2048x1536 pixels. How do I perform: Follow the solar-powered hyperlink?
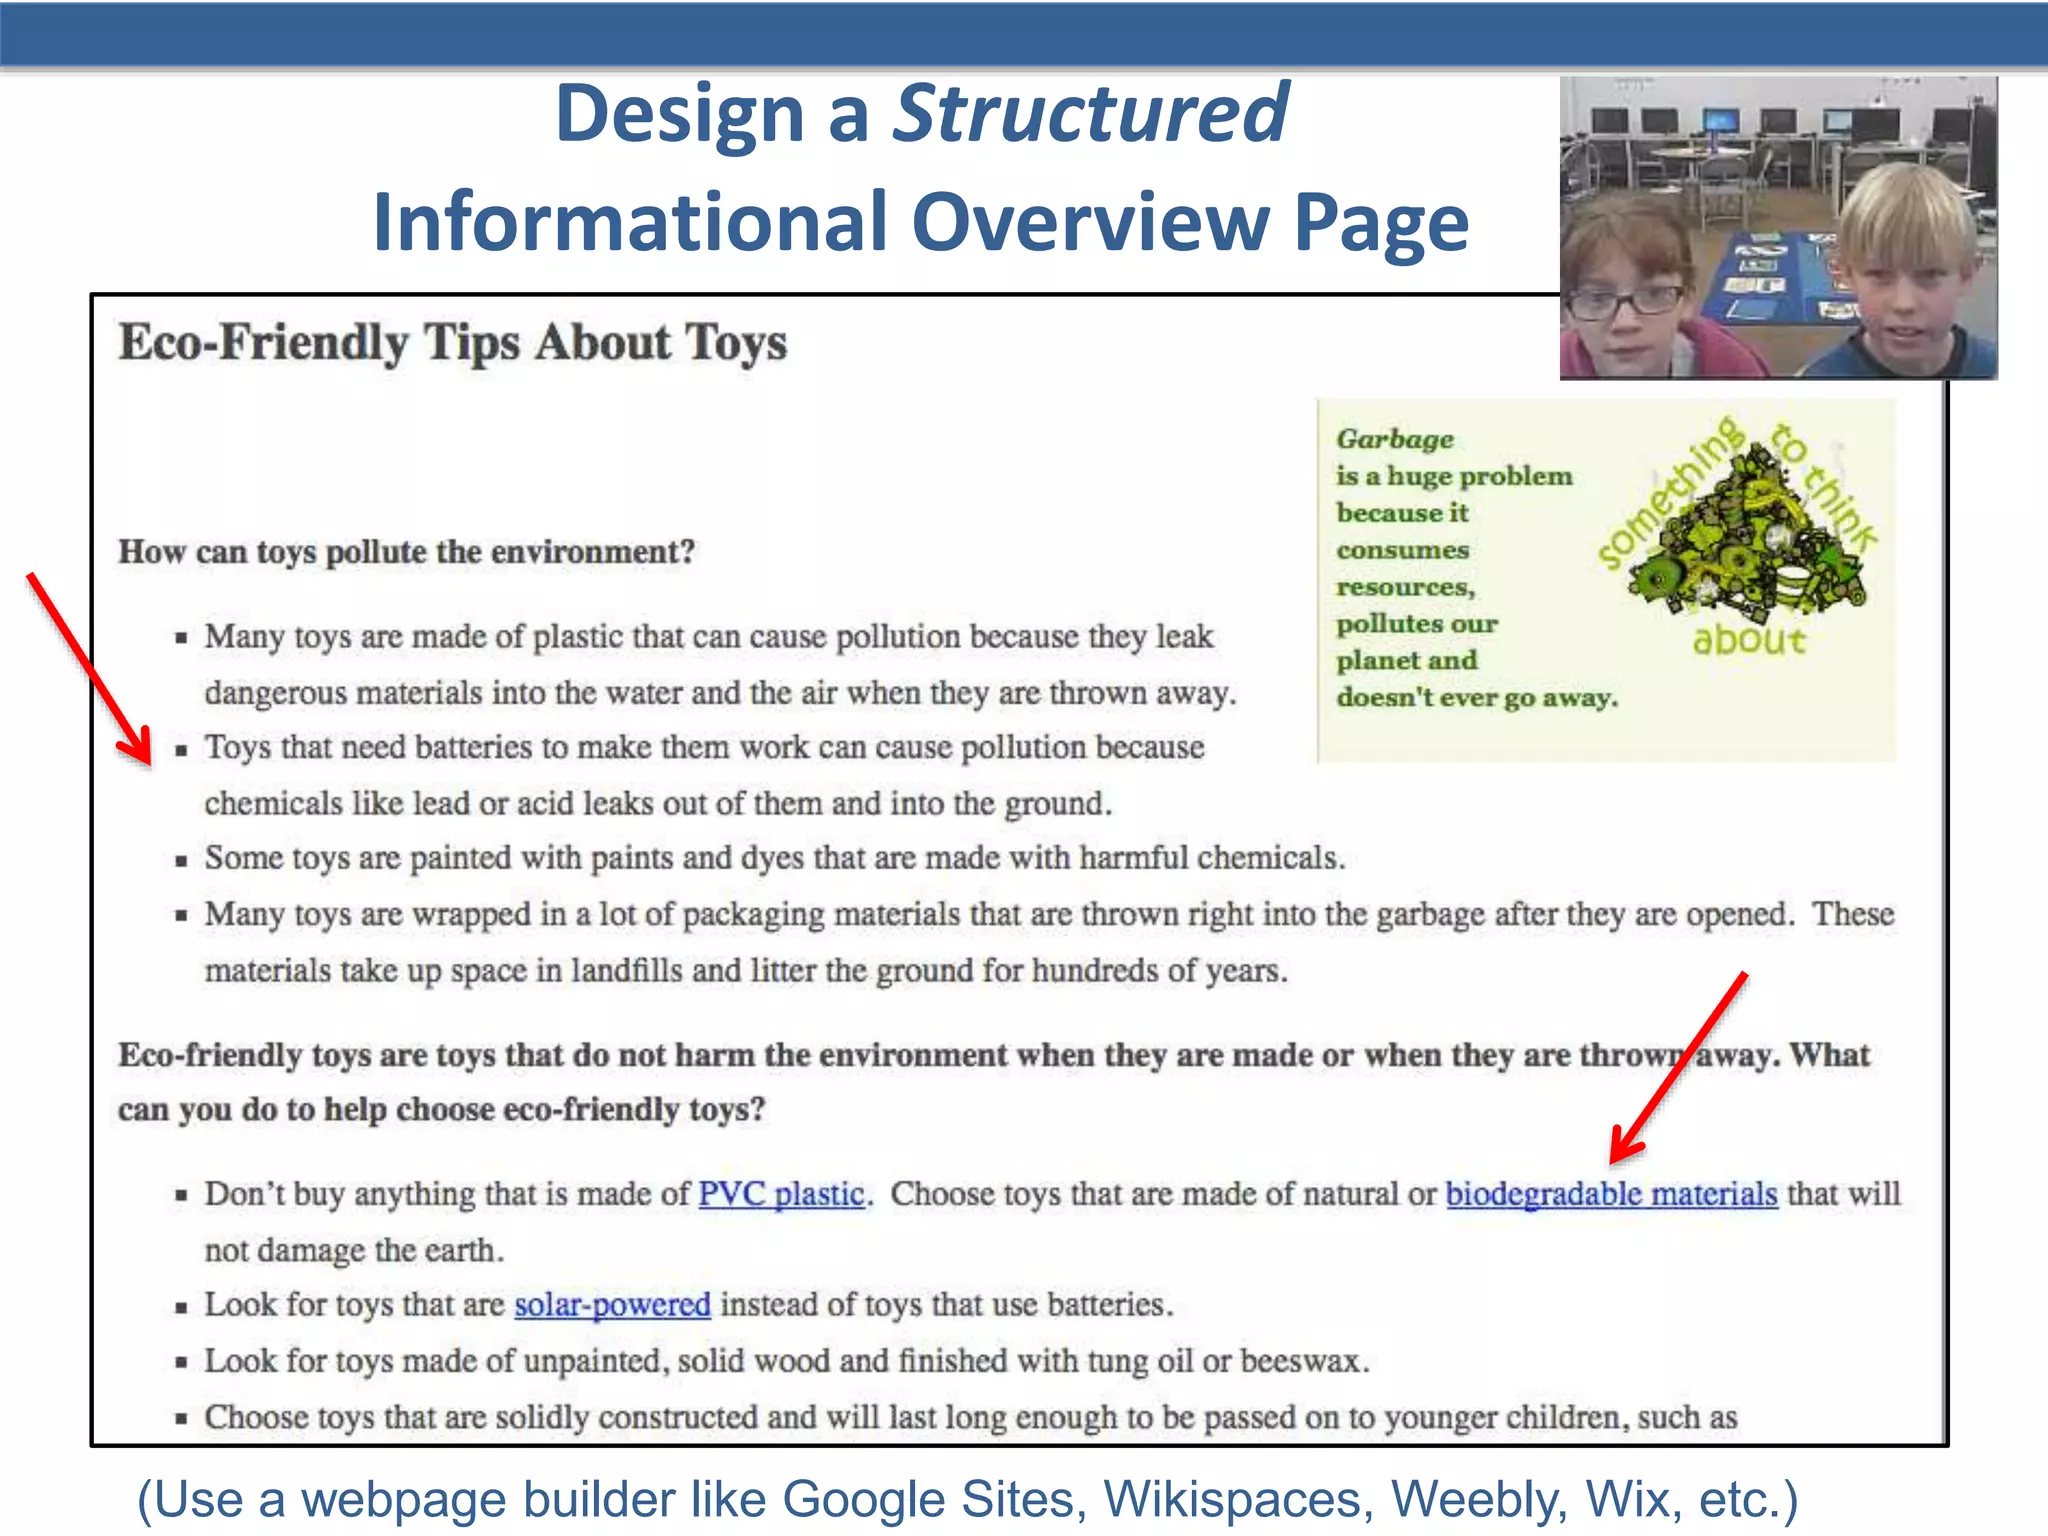[612, 1305]
